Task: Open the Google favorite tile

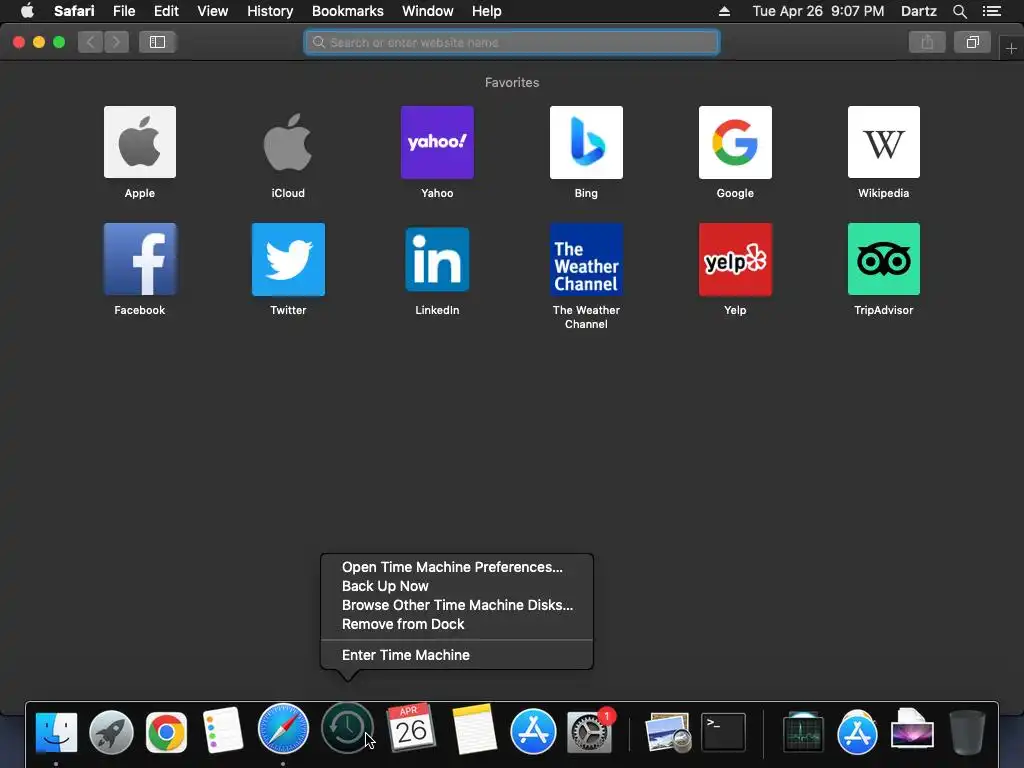Action: pos(735,142)
